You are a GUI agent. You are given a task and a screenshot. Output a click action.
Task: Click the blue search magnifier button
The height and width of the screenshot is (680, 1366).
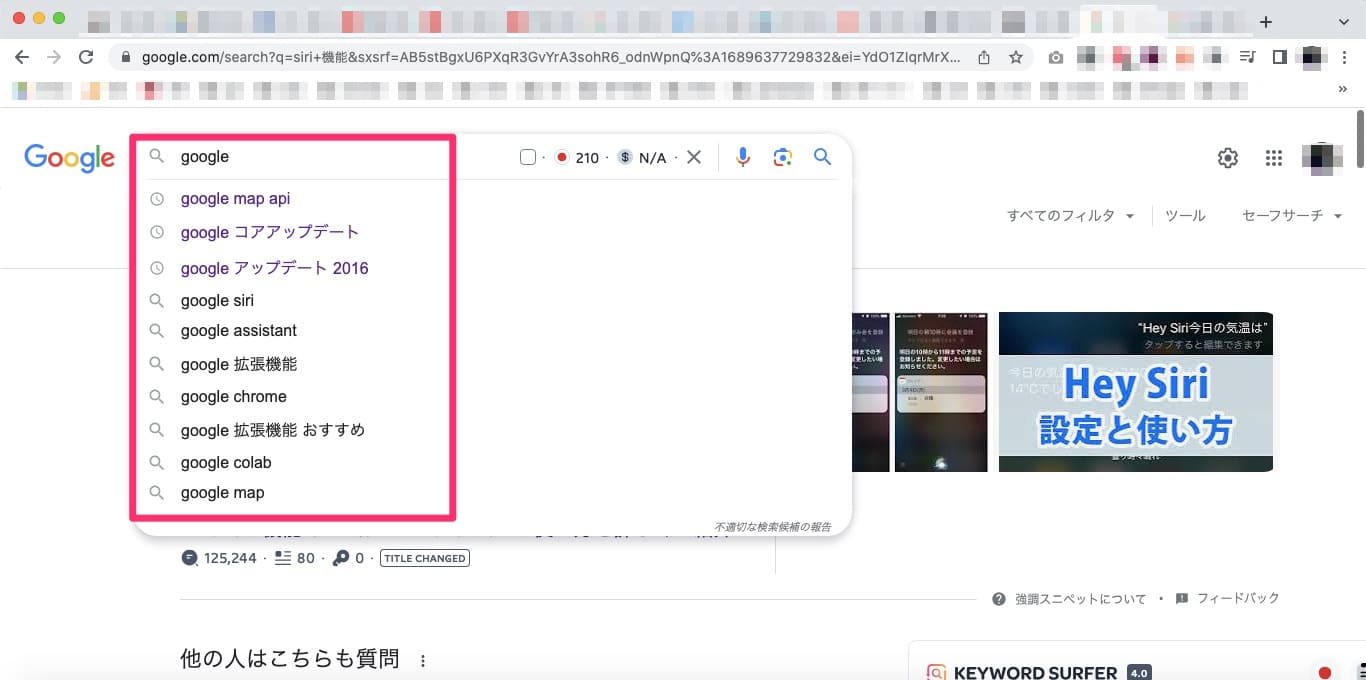[822, 157]
